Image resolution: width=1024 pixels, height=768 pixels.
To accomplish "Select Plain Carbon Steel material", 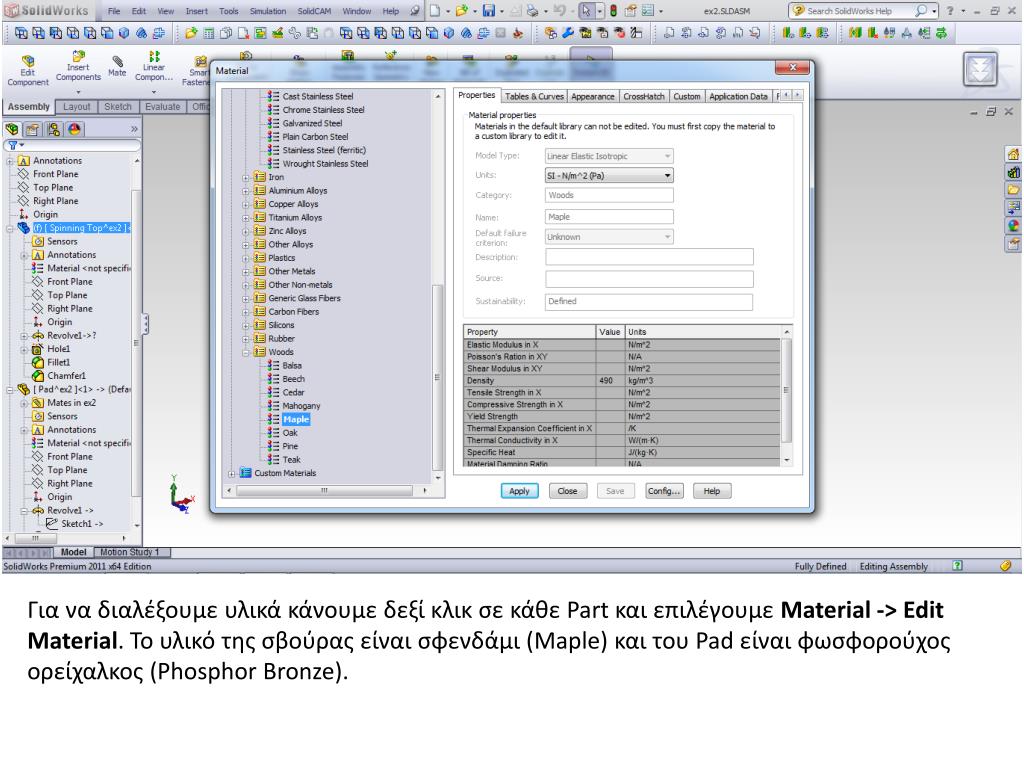I will coord(315,137).
